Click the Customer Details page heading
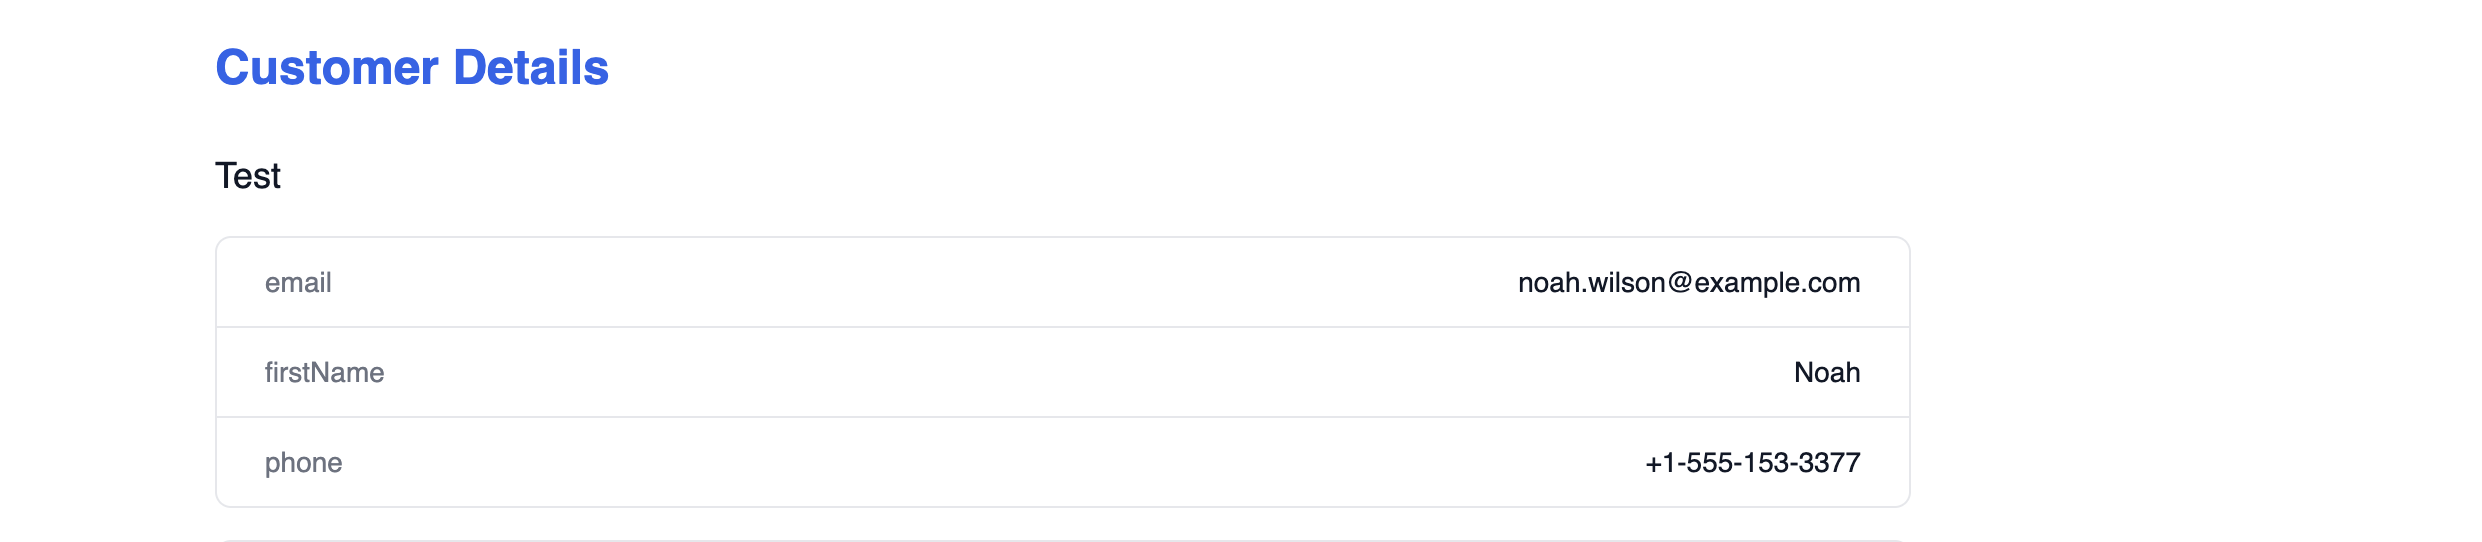Screen dimensions: 2482x542 point(411,68)
